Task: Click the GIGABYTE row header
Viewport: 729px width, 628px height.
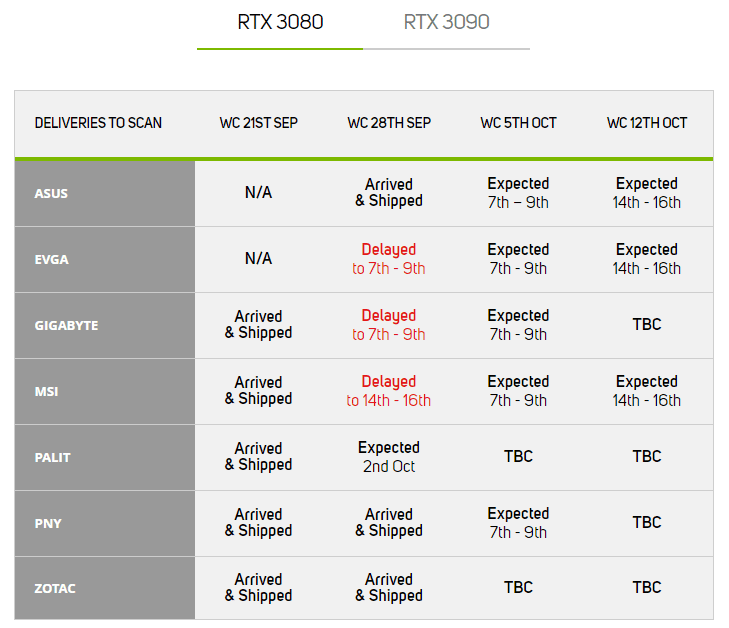Action: pos(66,325)
